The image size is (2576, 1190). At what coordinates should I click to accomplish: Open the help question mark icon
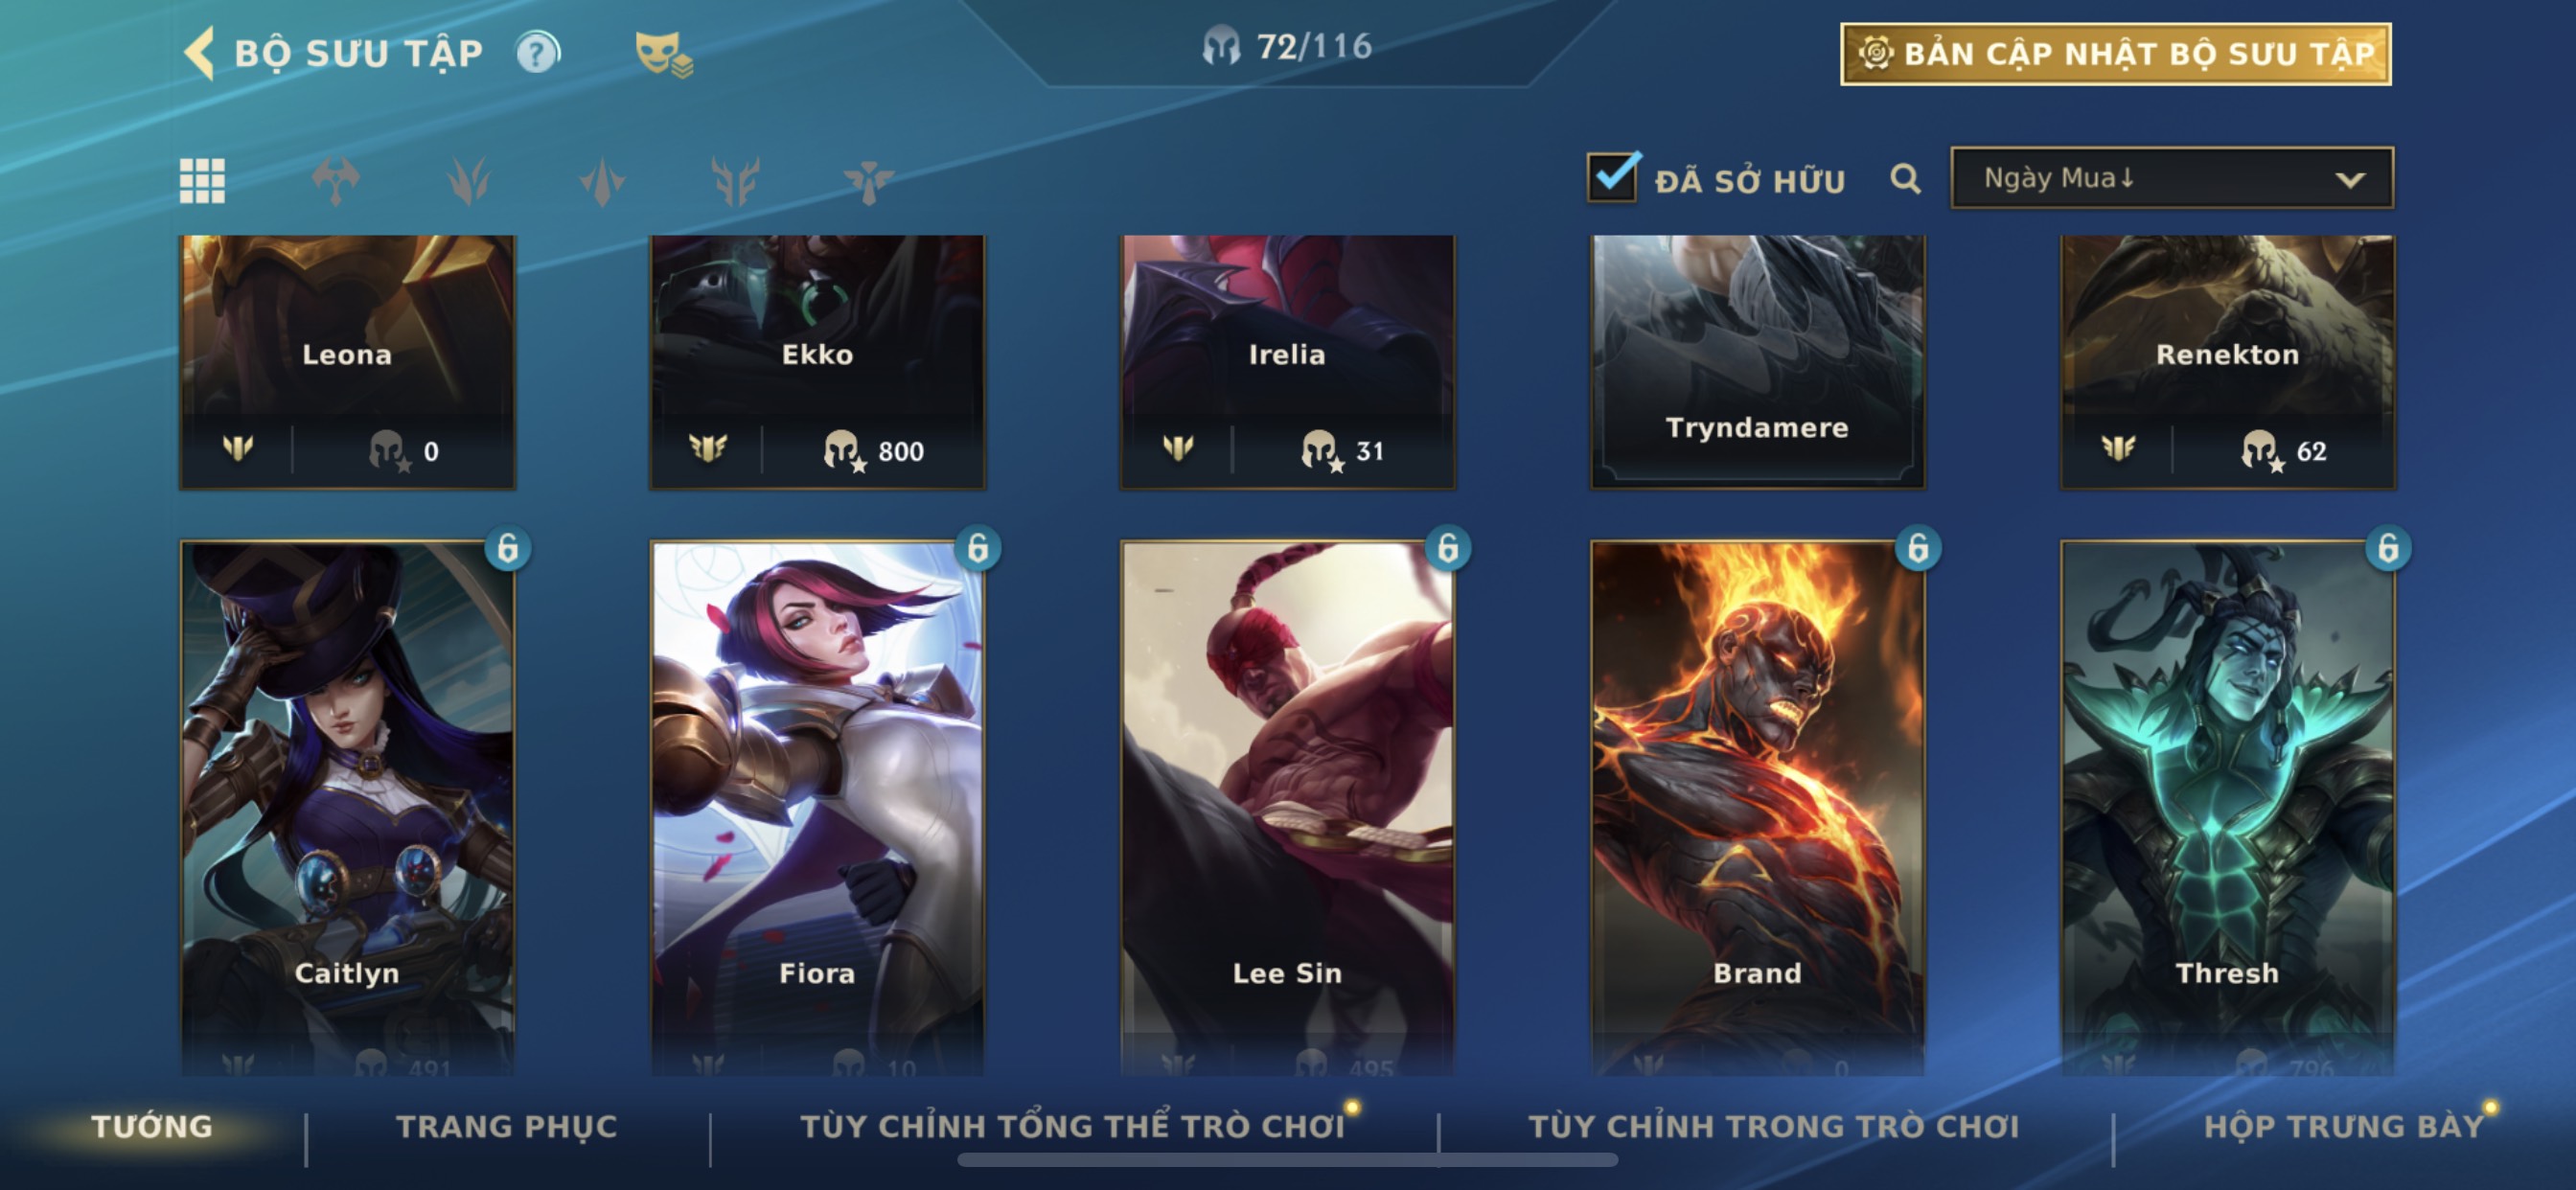click(538, 52)
